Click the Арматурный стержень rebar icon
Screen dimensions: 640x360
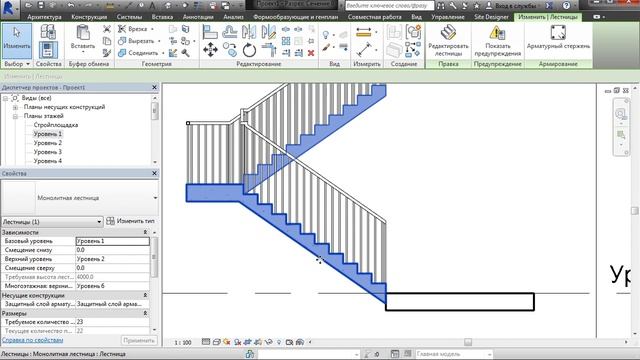click(x=558, y=32)
